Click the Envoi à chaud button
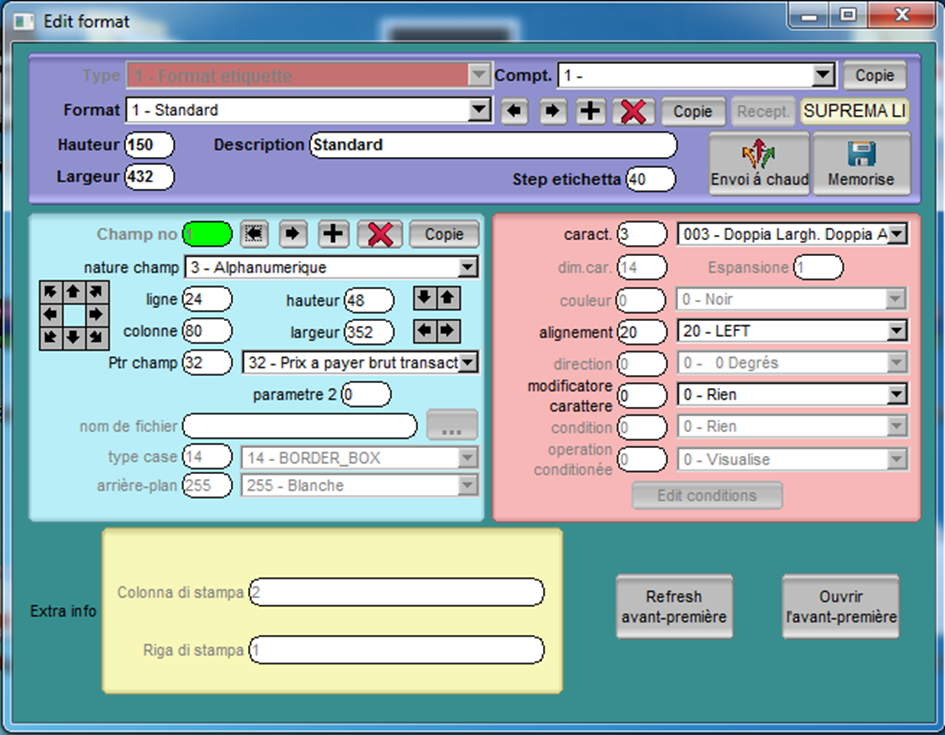The width and height of the screenshot is (945, 735). [758, 165]
